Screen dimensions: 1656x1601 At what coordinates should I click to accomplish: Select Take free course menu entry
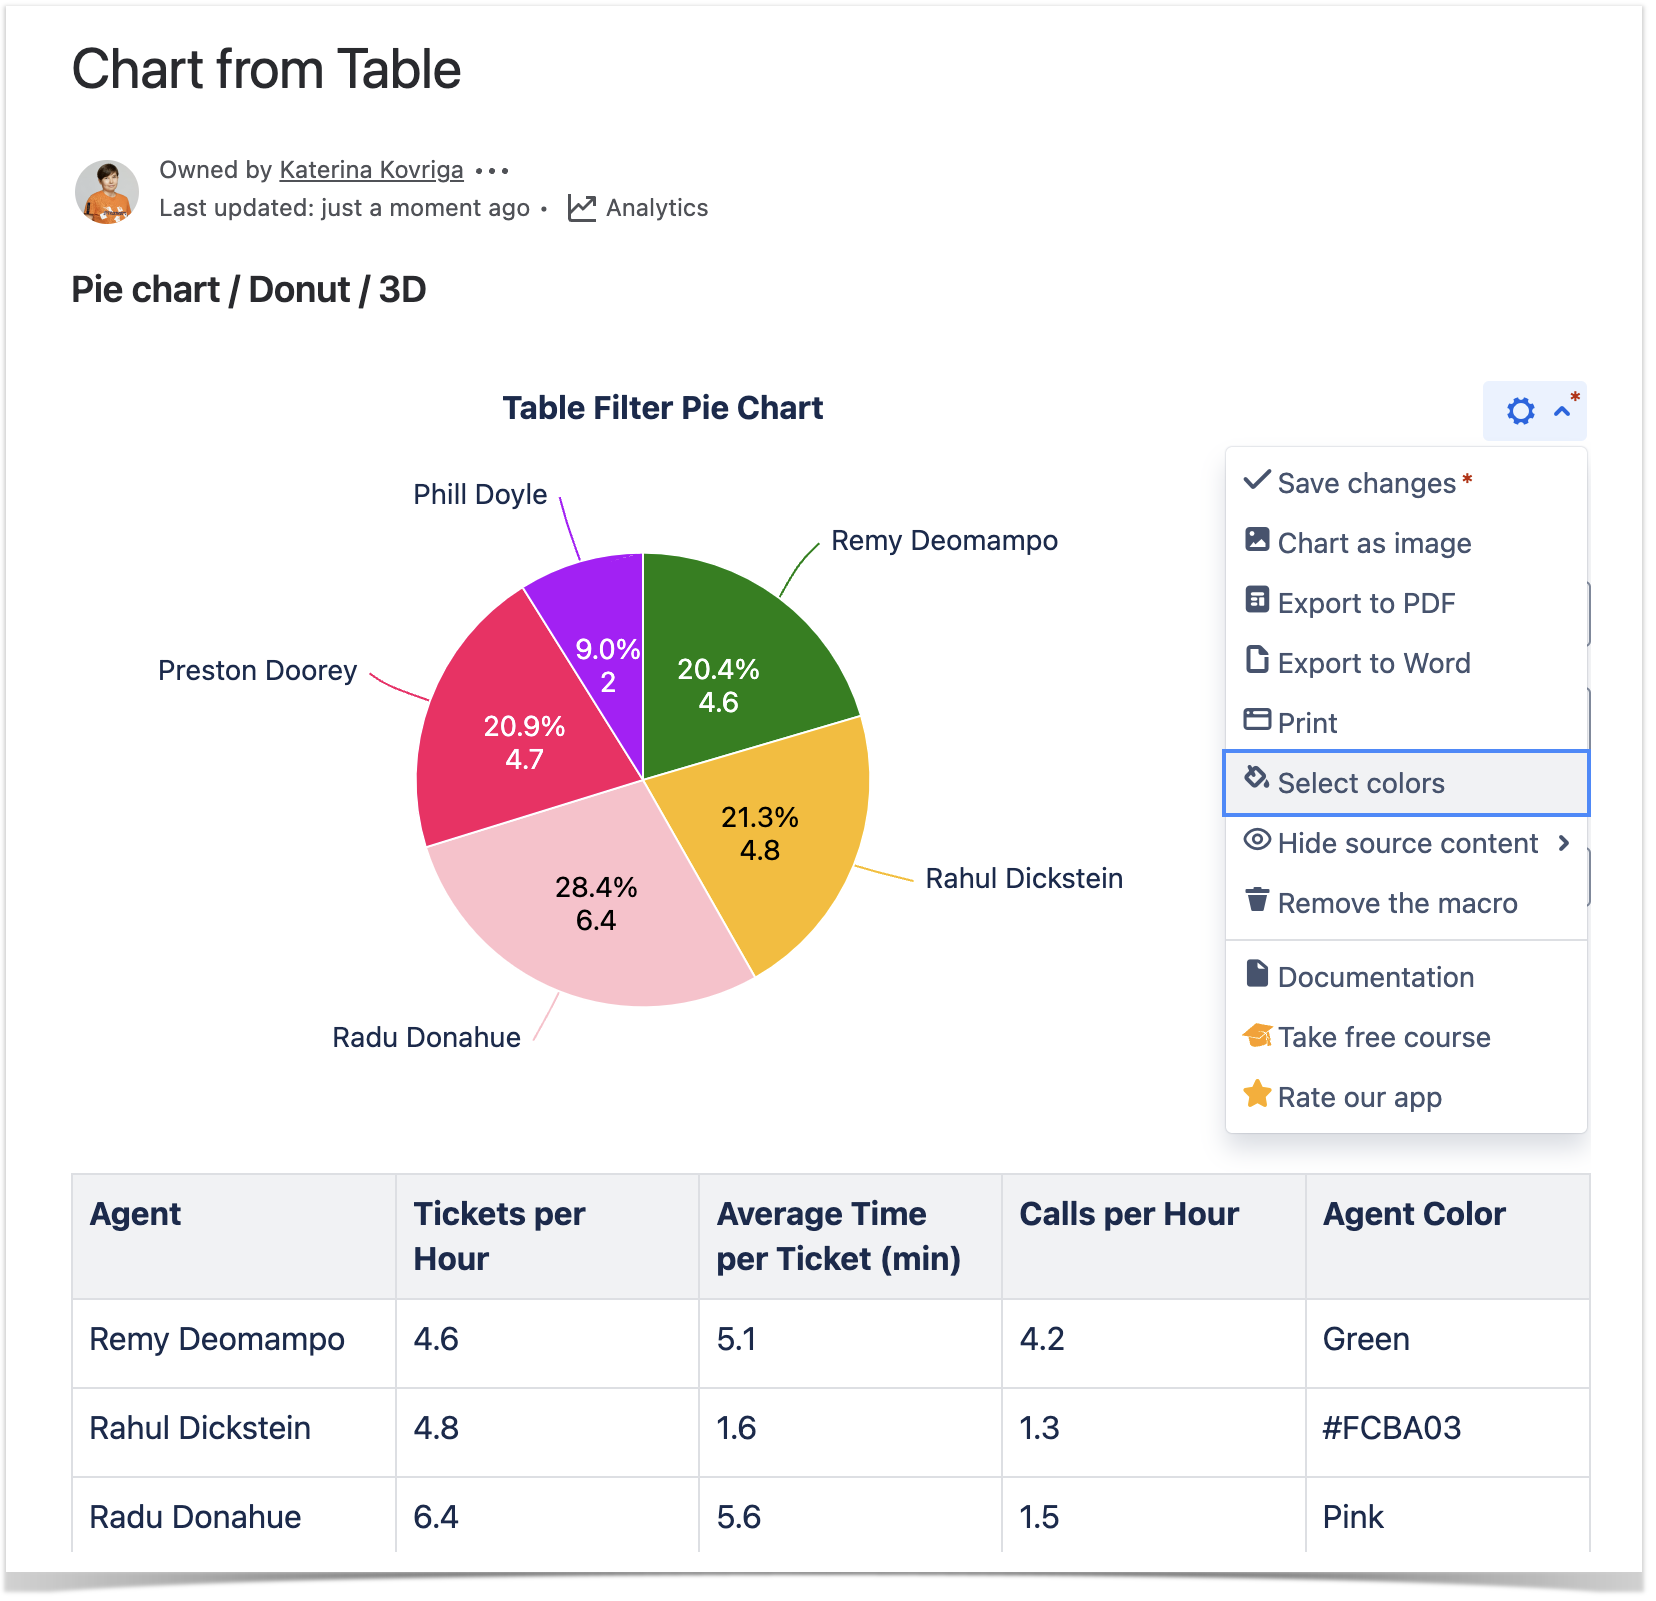(x=1383, y=1037)
